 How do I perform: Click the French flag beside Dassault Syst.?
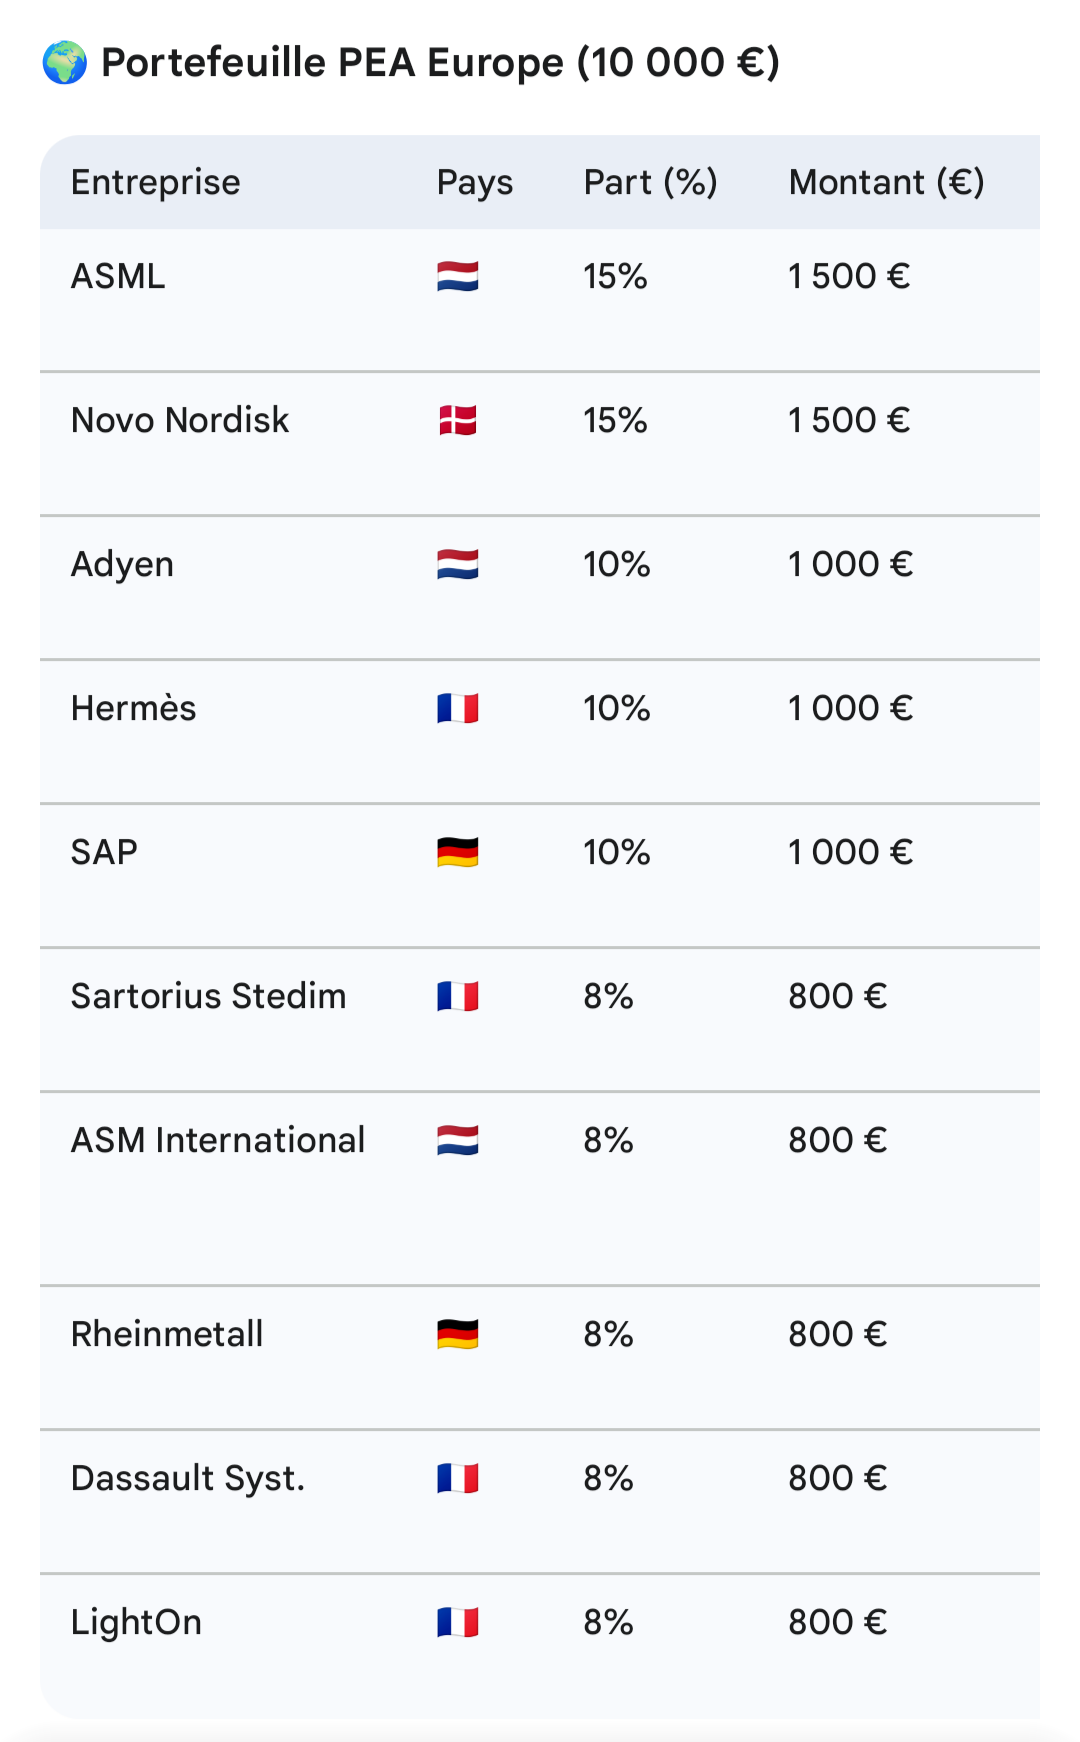point(458,1478)
